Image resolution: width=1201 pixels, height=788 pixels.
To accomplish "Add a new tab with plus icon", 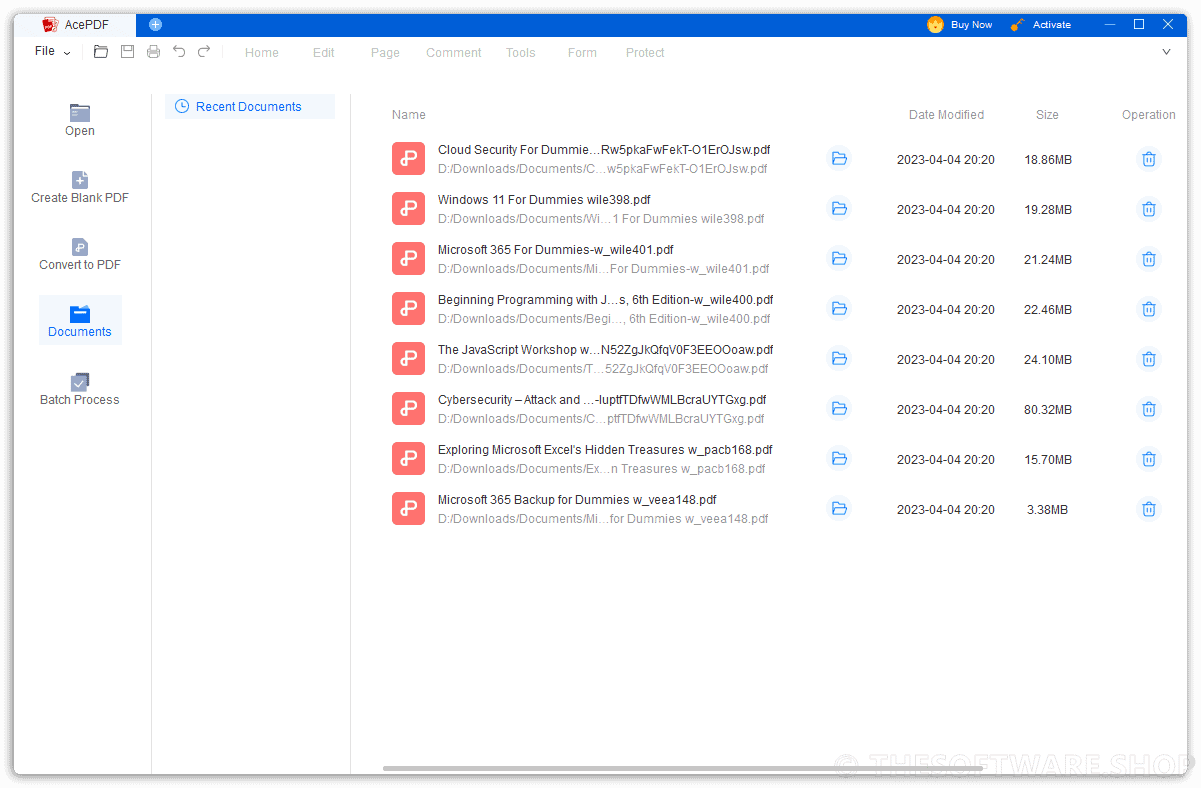I will point(155,24).
